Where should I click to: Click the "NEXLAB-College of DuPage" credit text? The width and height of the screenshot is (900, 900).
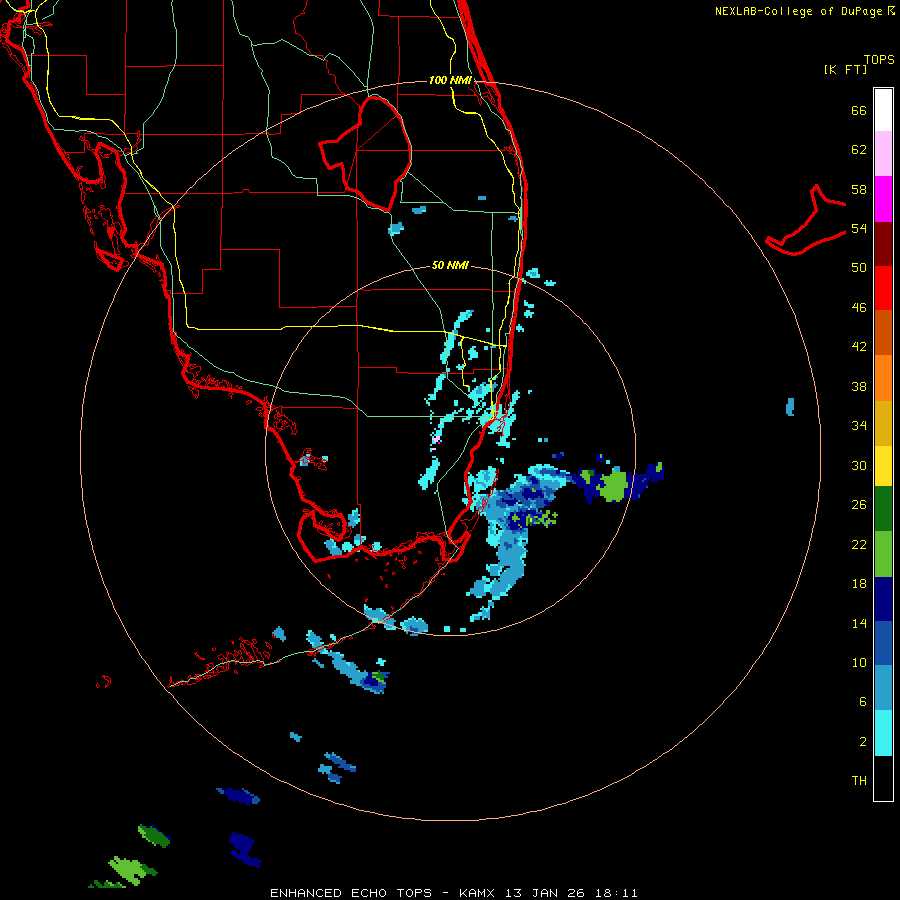[800, 11]
